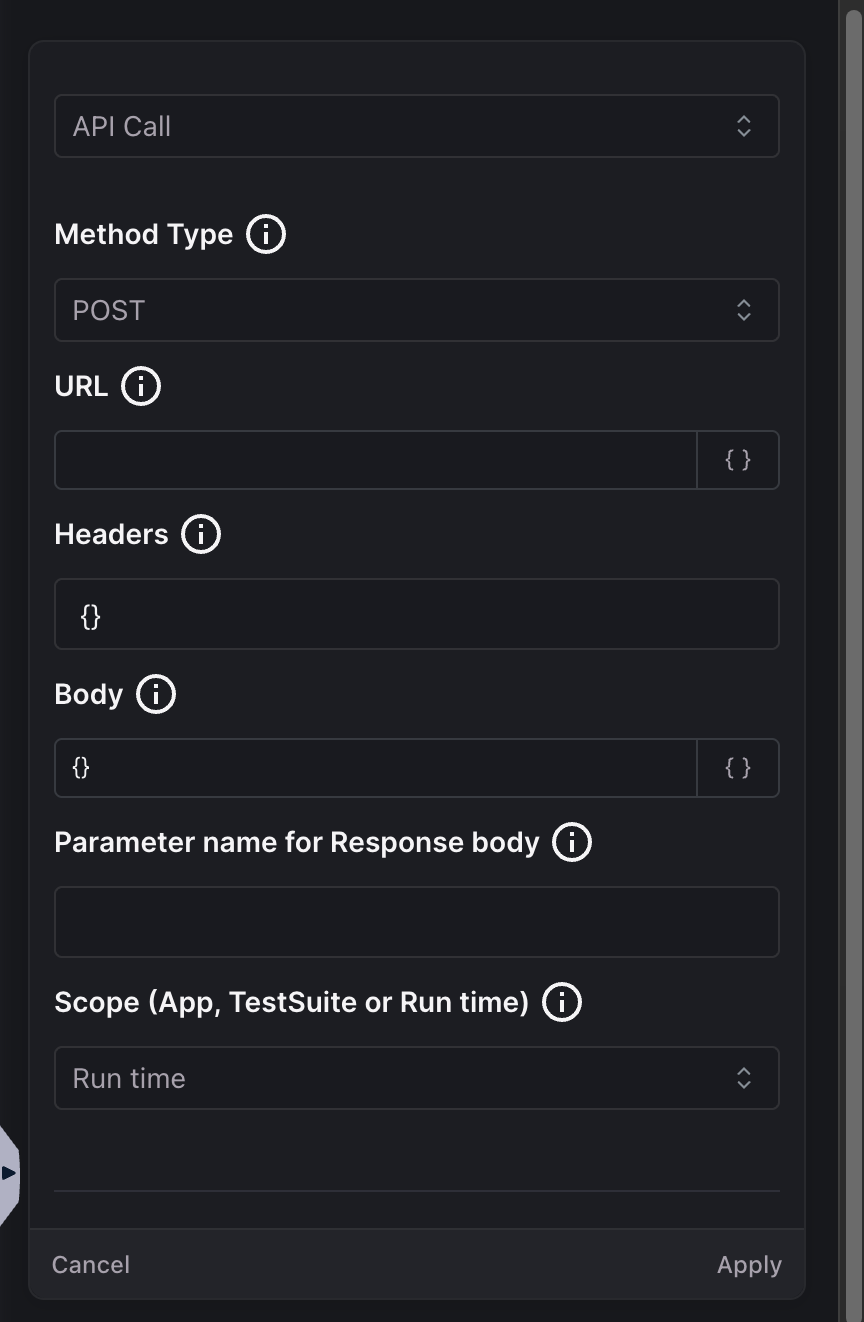Click inside the URL input field
Screen dimensions: 864x1322
370,460
